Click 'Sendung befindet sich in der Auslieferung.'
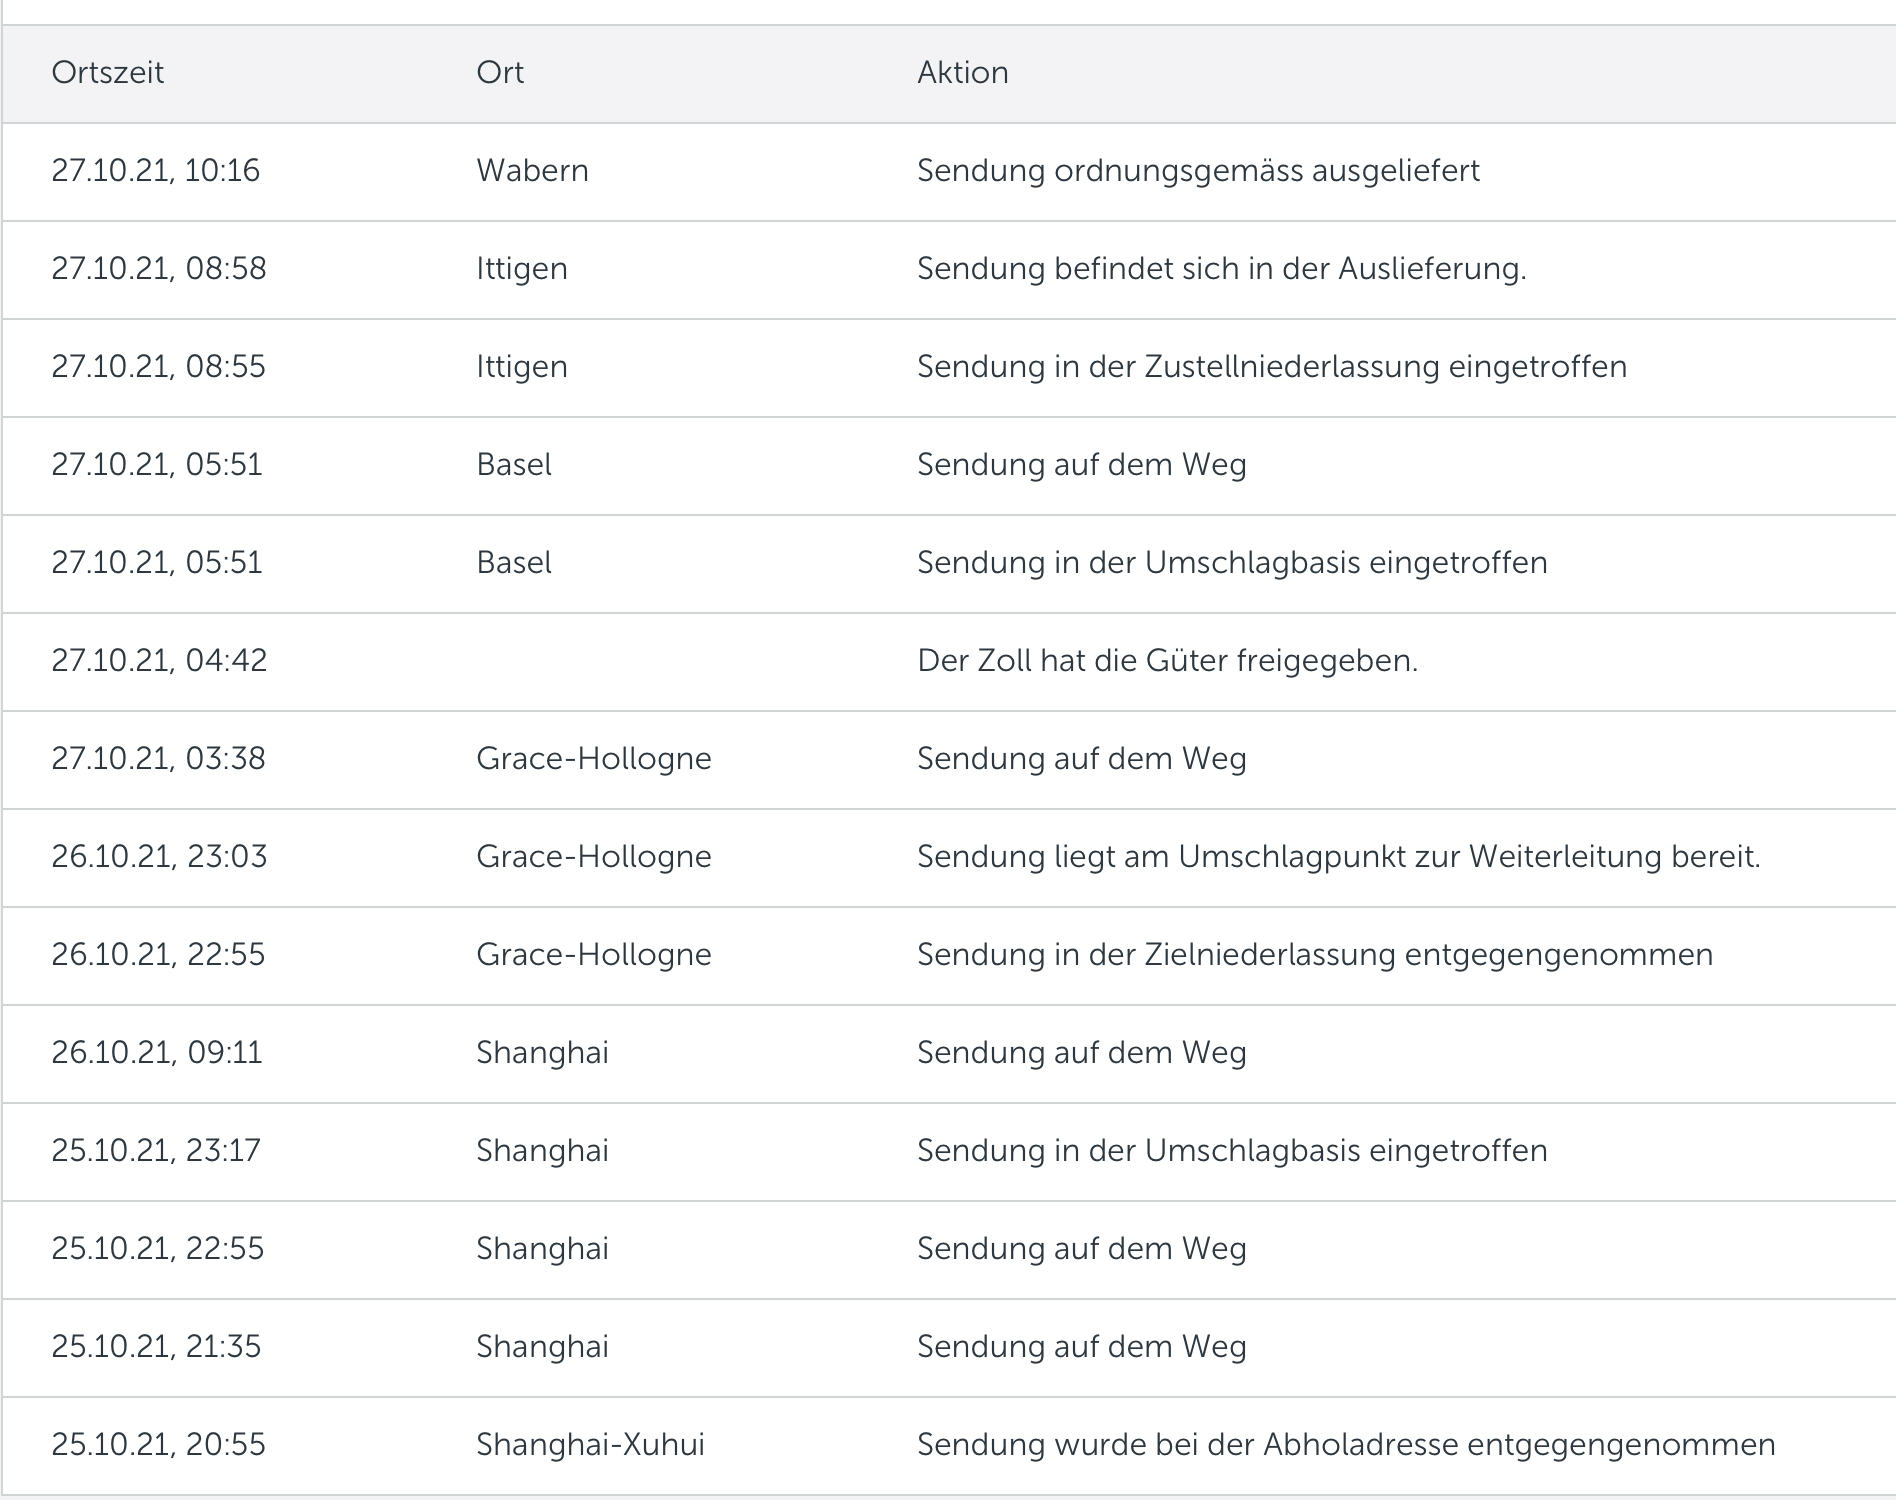Image resolution: width=1896 pixels, height=1500 pixels. [1221, 269]
